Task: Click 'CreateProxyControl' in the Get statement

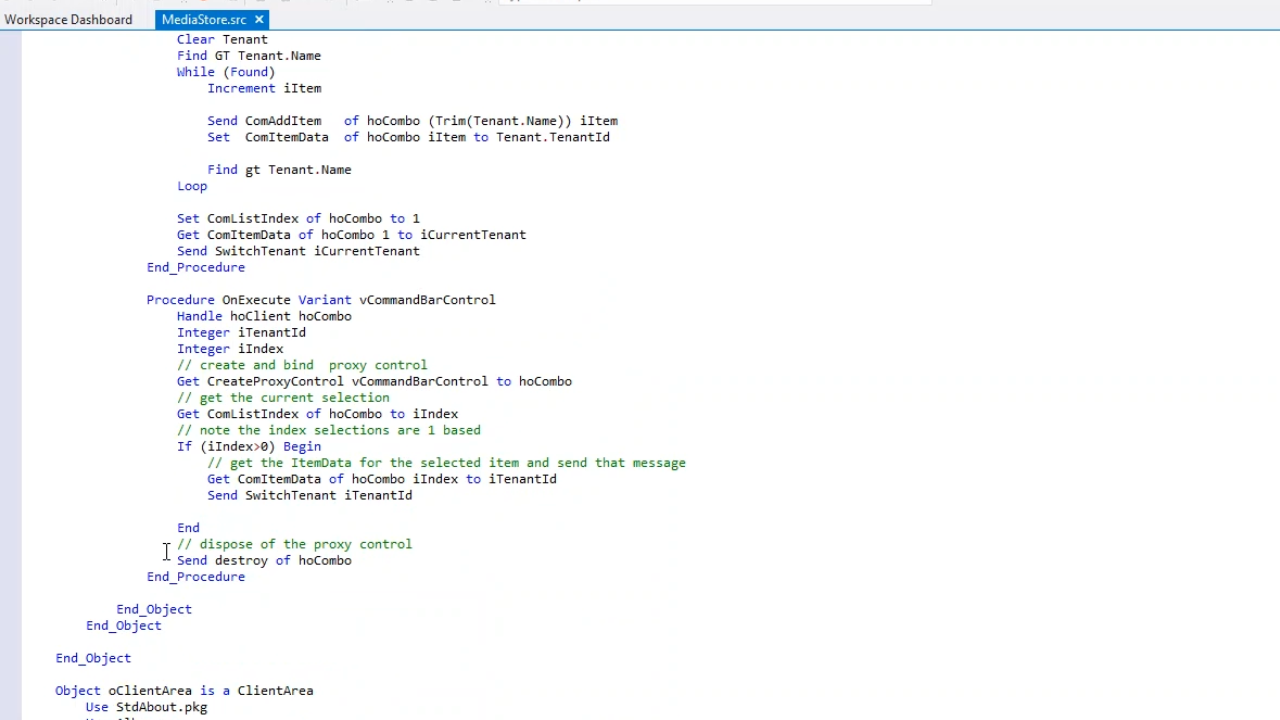Action: pos(275,381)
